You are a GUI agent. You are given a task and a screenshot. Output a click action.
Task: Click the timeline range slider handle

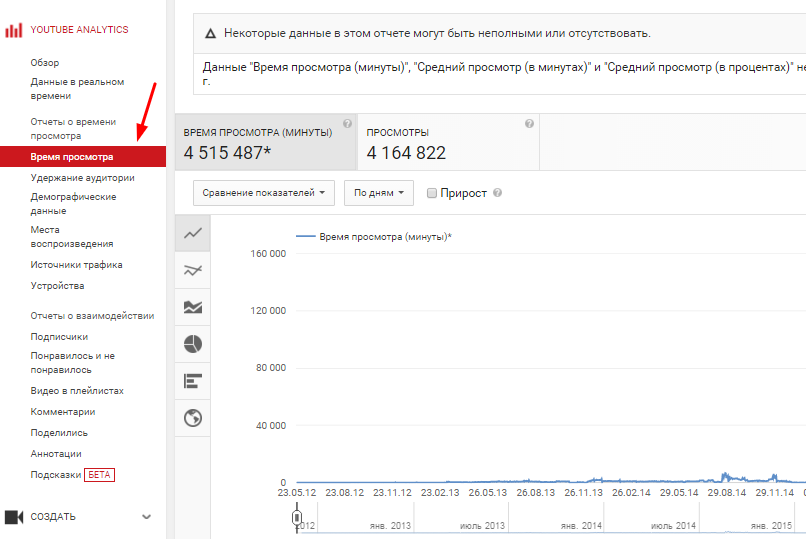click(297, 517)
